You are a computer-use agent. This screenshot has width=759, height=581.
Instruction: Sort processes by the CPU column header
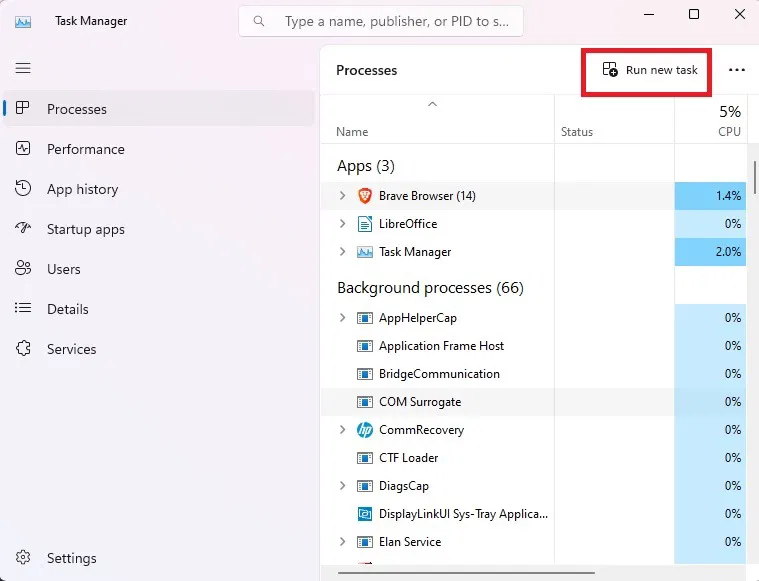[710, 119]
